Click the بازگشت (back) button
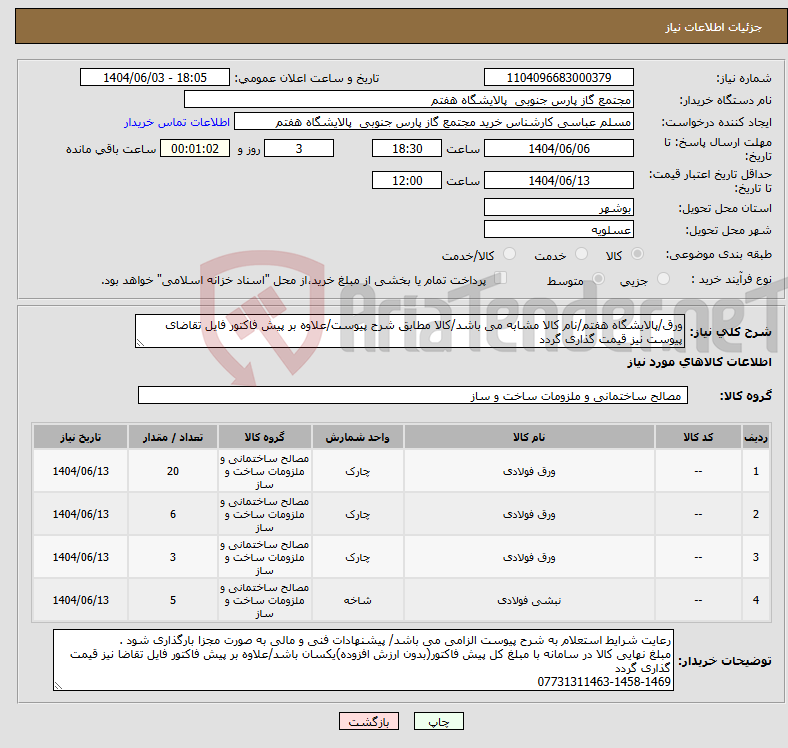 [x=369, y=722]
